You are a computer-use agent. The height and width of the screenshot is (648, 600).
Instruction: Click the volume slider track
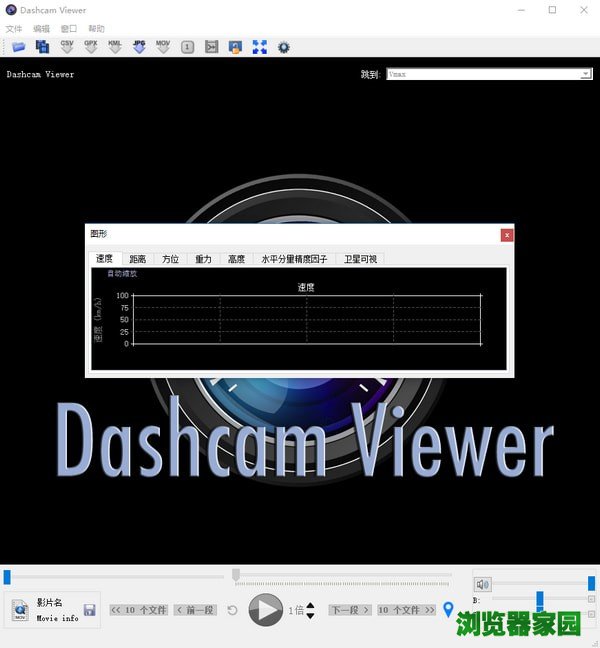coord(540,583)
